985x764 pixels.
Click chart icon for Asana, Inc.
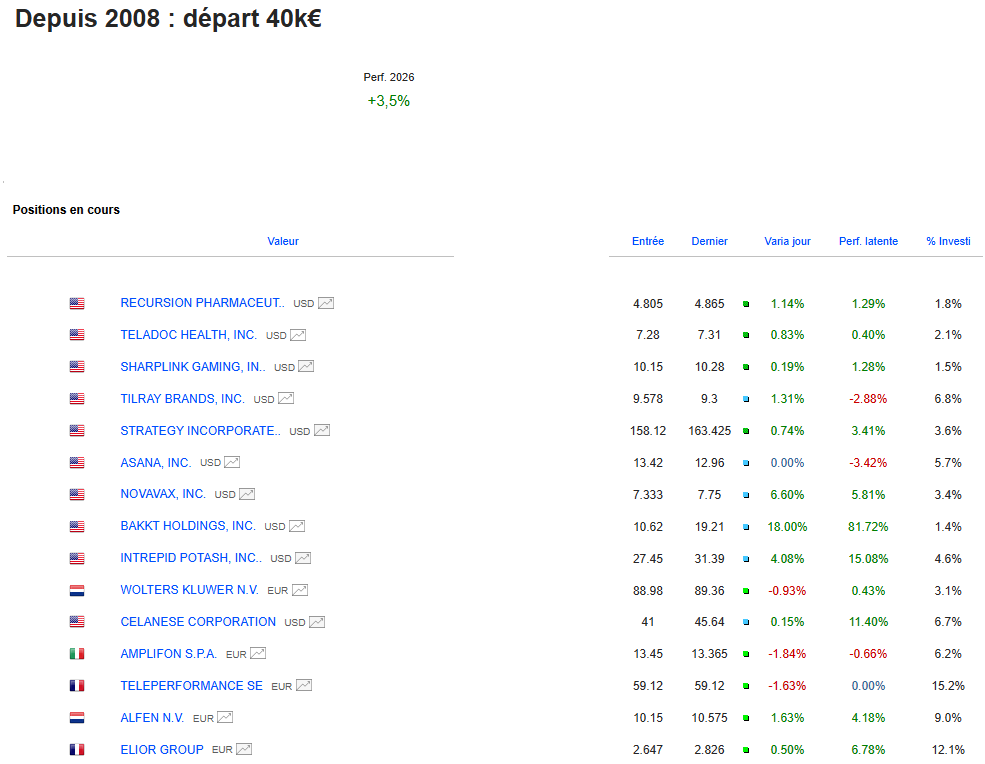[x=232, y=463]
